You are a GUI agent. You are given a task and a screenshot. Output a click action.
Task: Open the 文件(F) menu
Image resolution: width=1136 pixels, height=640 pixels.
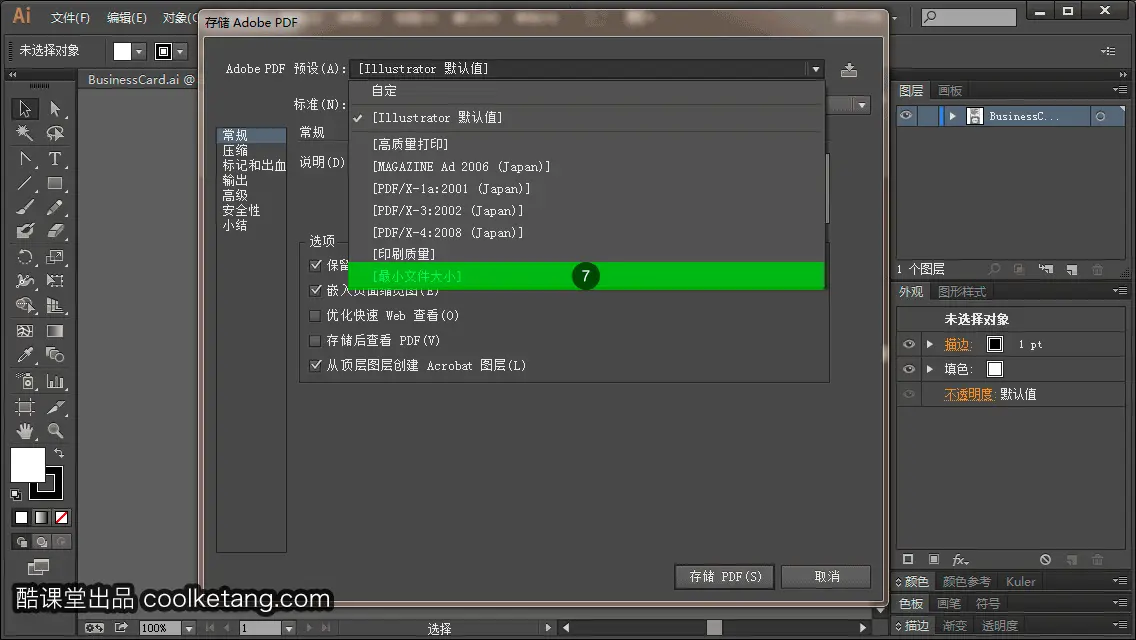pyautogui.click(x=70, y=17)
